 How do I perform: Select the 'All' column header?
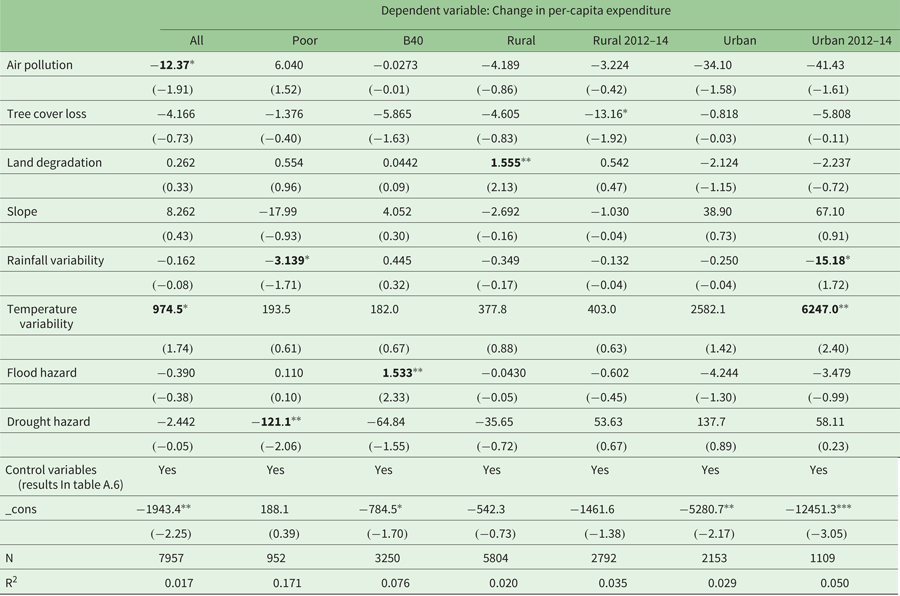(x=197, y=41)
